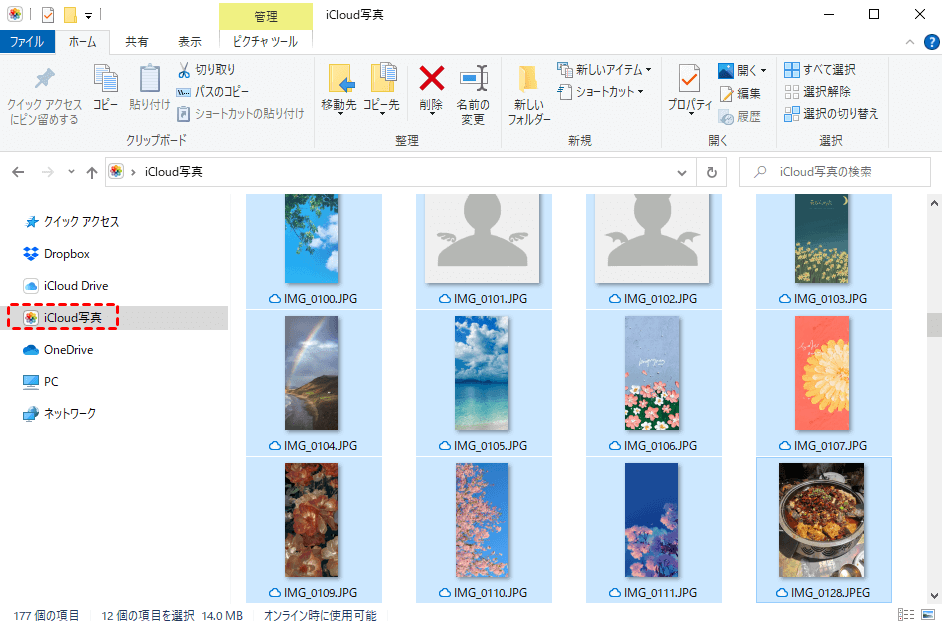
Task: Click the 削除 (Delete) red X icon
Action: coord(431,78)
